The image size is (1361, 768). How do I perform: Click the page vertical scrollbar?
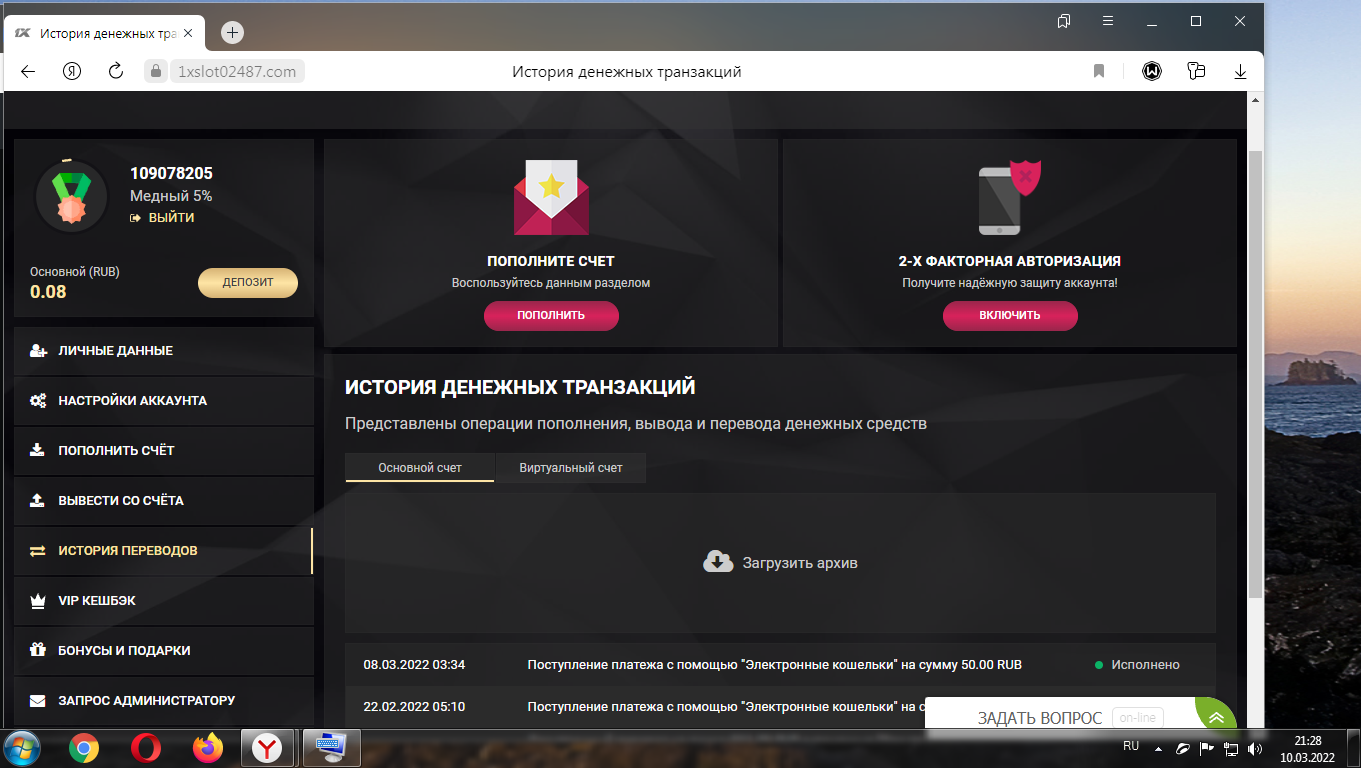click(1256, 375)
